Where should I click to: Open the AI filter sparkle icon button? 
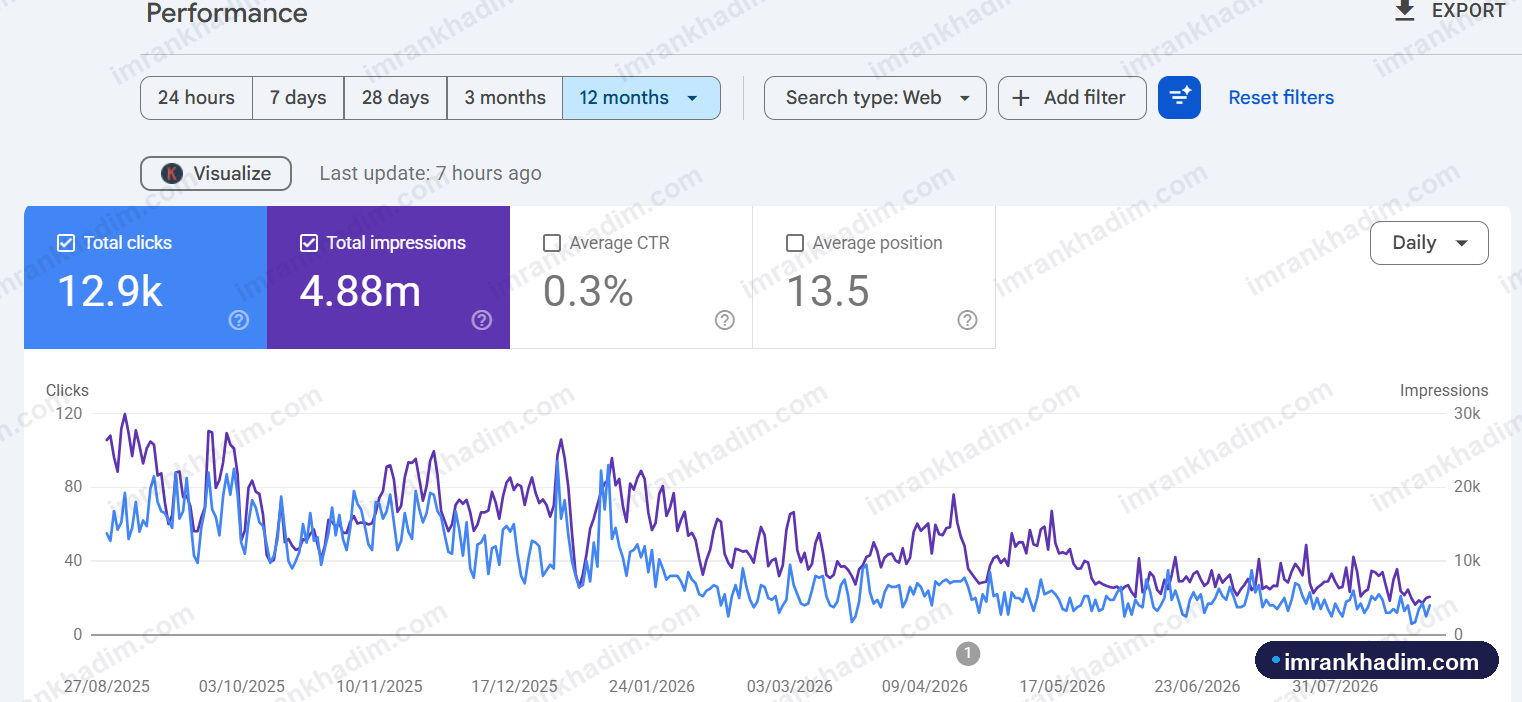[x=1179, y=97]
